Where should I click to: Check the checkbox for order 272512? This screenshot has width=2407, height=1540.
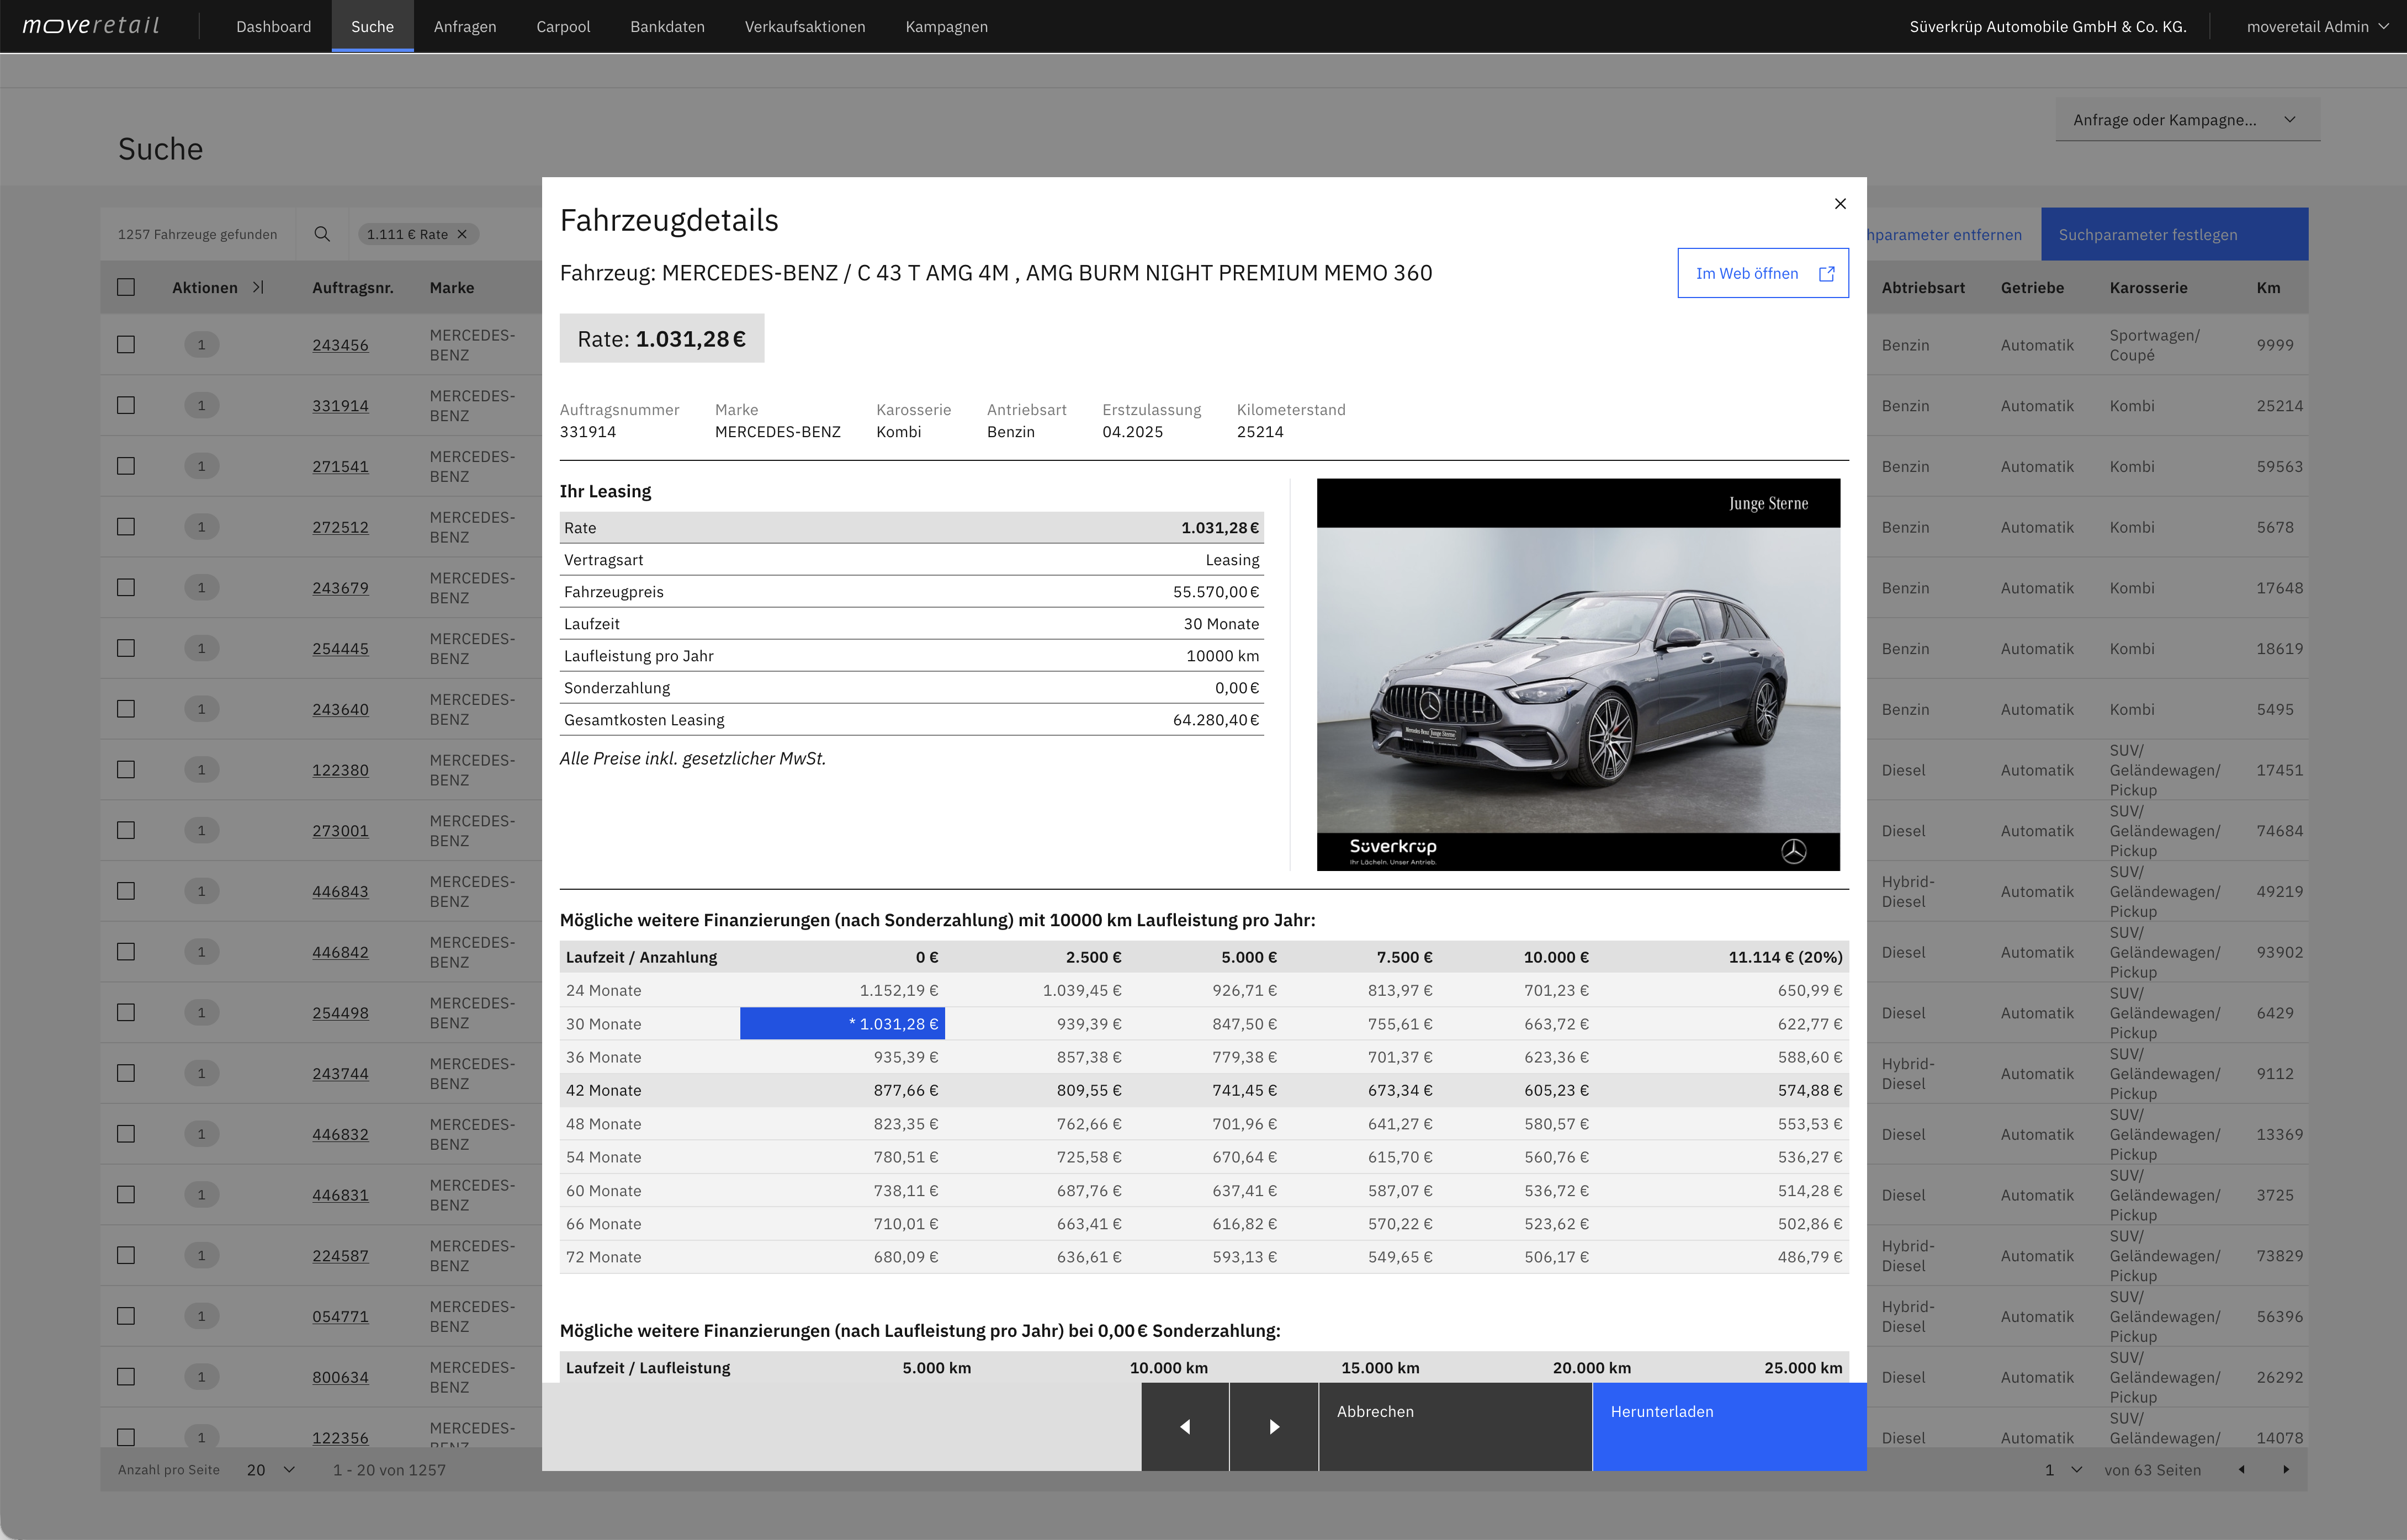(x=126, y=527)
